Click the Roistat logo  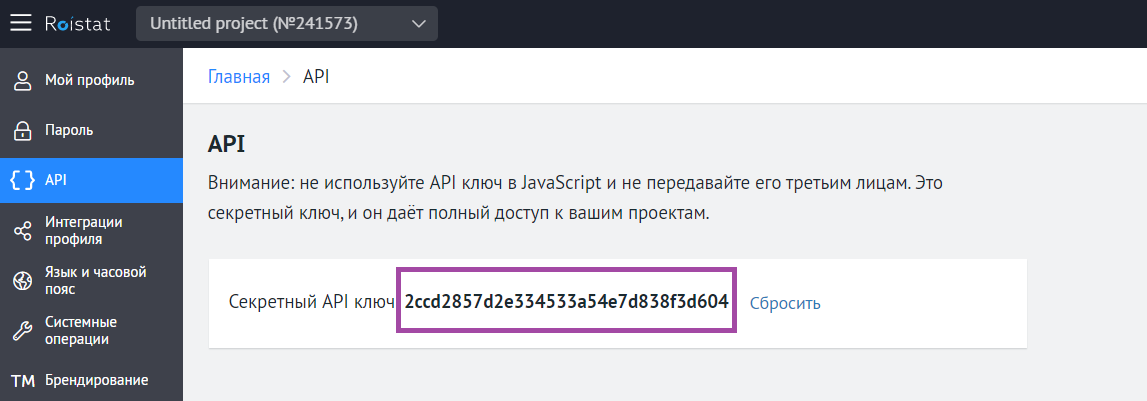pyautogui.click(x=78, y=23)
